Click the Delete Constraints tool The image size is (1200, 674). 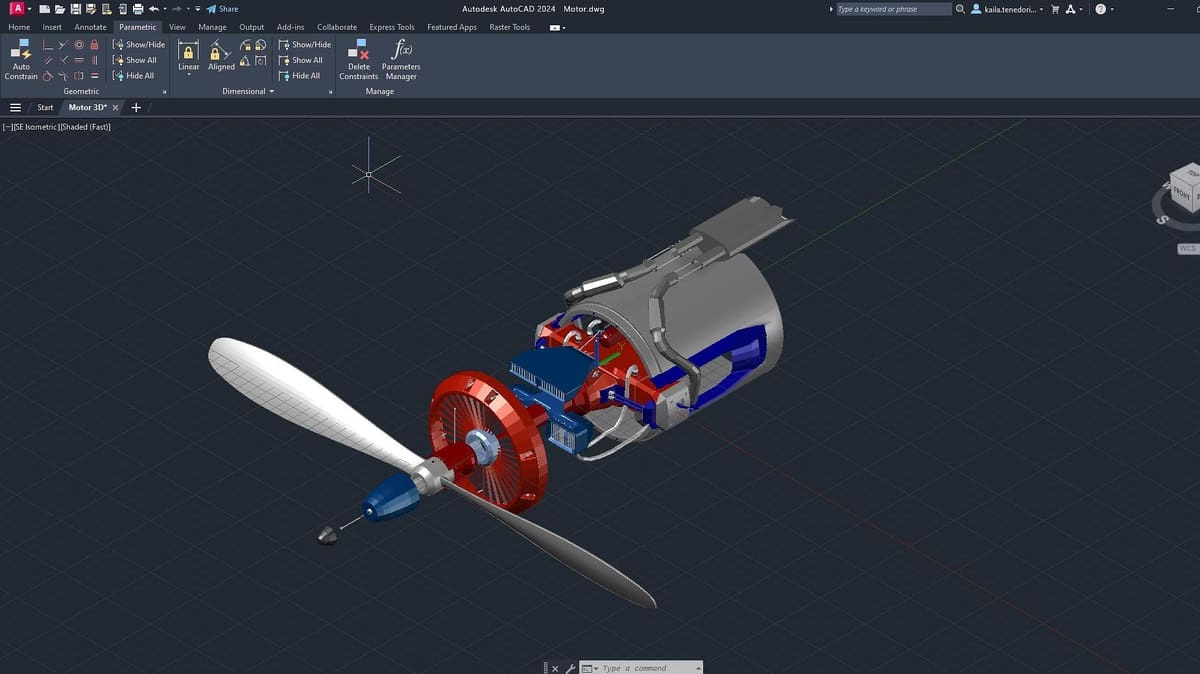(x=359, y=60)
